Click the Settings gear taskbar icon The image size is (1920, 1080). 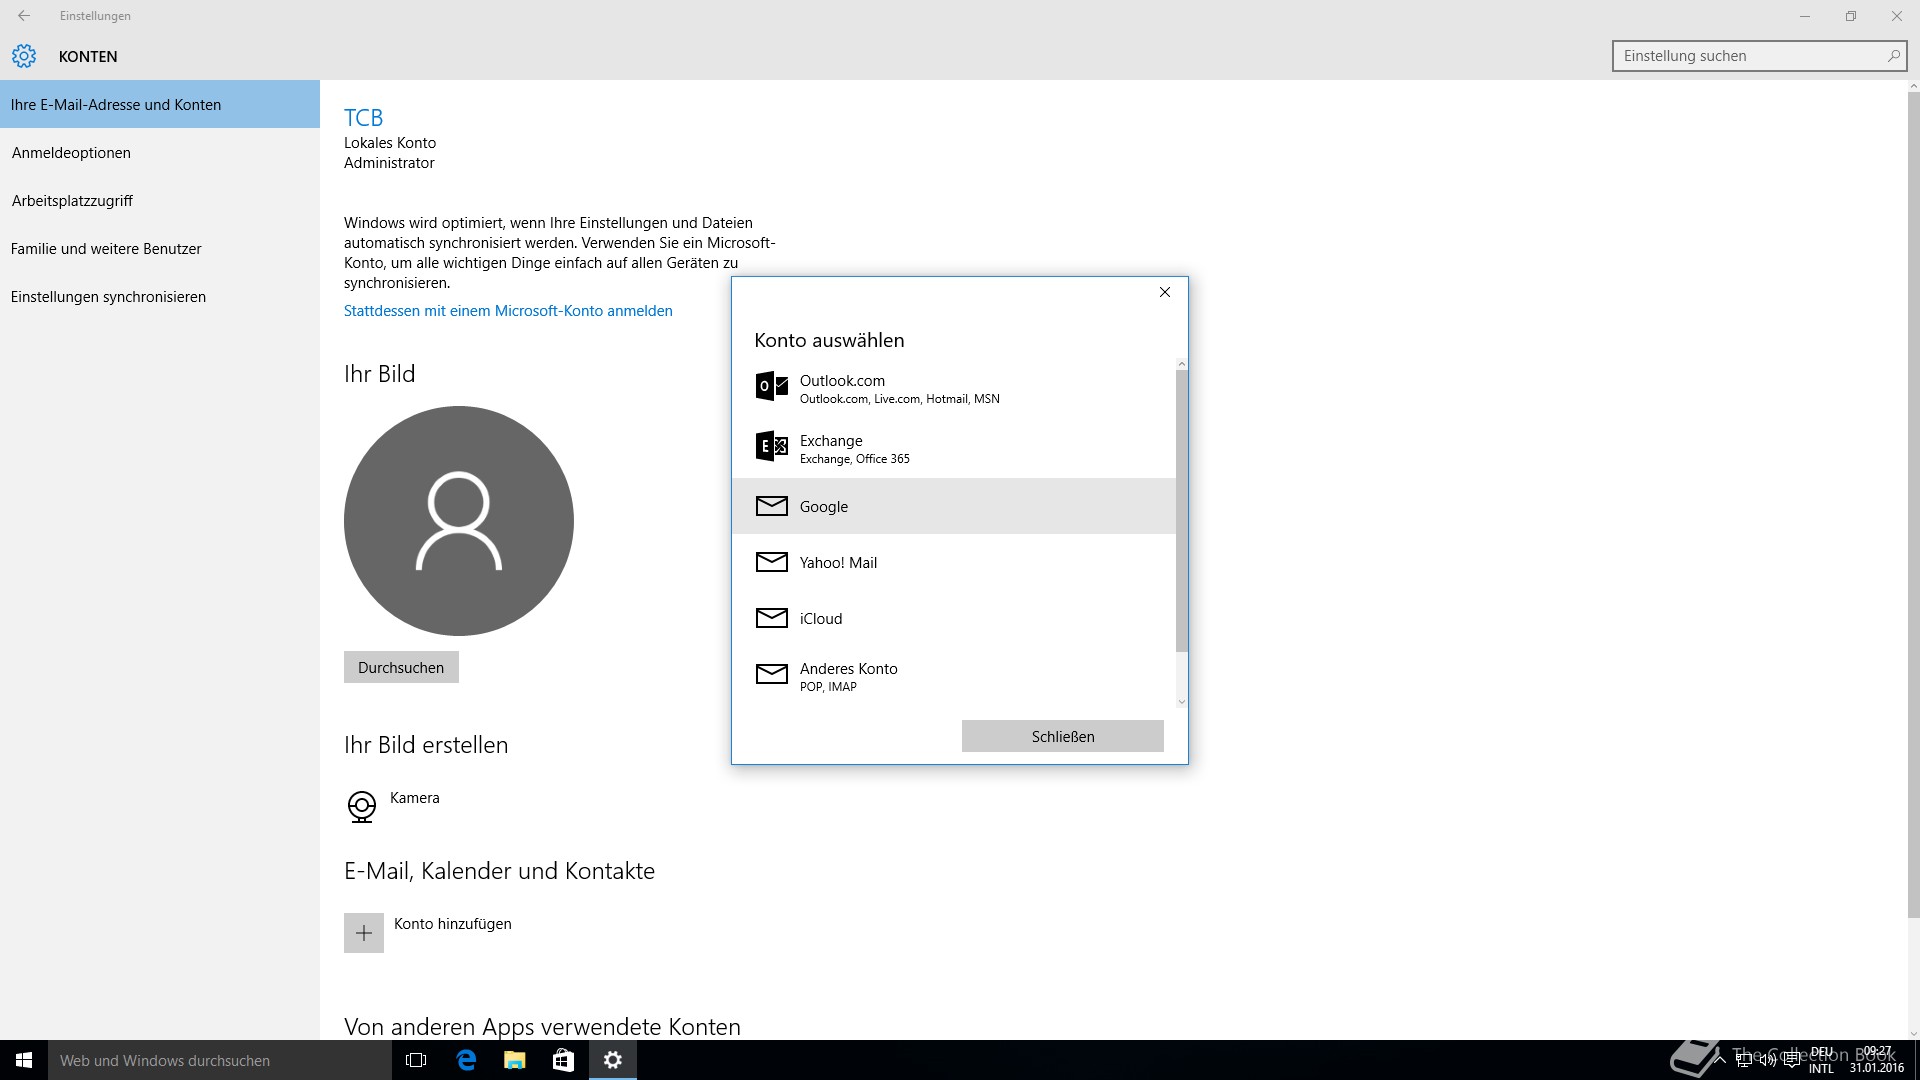[x=613, y=1060]
